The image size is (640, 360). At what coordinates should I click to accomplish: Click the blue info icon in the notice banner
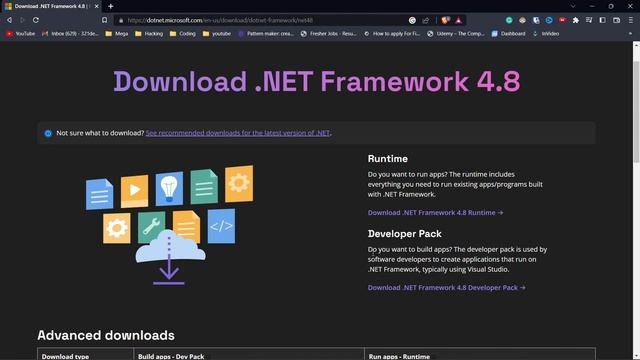point(48,133)
